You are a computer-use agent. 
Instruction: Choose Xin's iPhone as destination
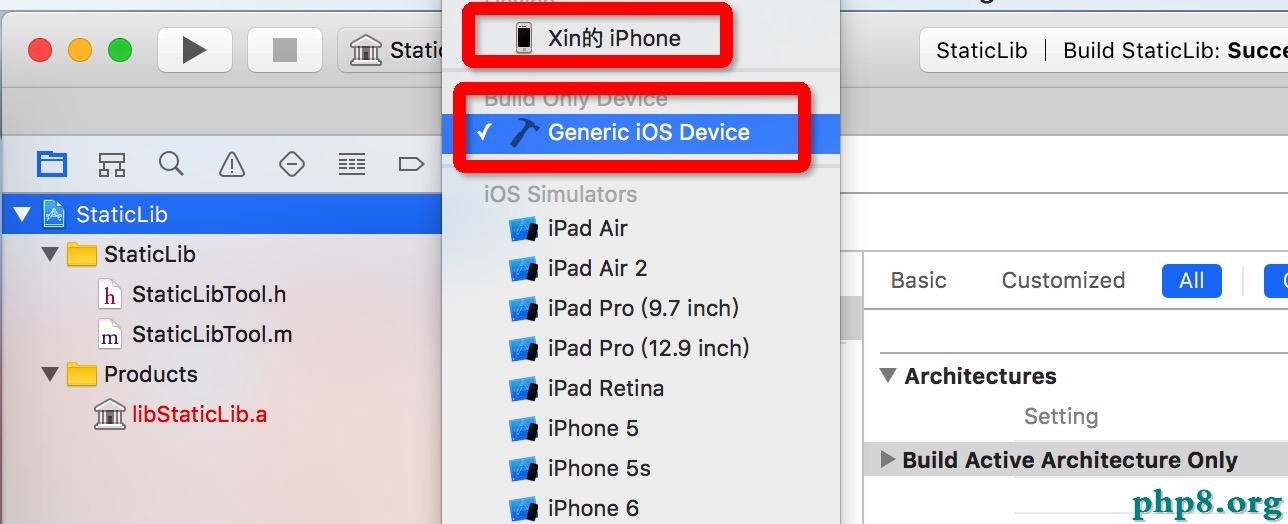(x=613, y=38)
